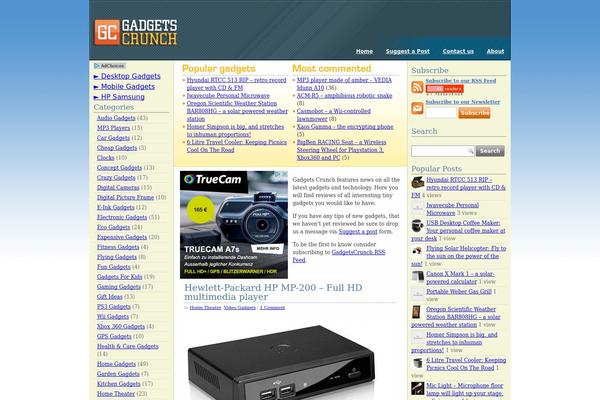This screenshot has height=400, width=600.
Task: Focus the newsletter email input field
Action: click(x=441, y=113)
